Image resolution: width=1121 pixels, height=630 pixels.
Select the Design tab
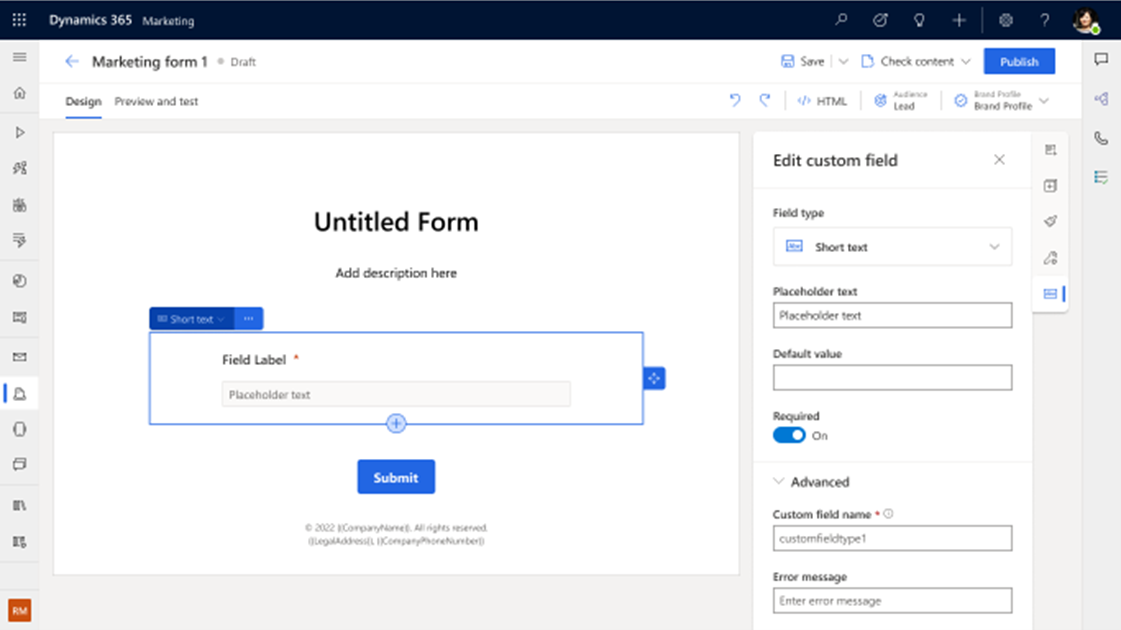pos(83,102)
